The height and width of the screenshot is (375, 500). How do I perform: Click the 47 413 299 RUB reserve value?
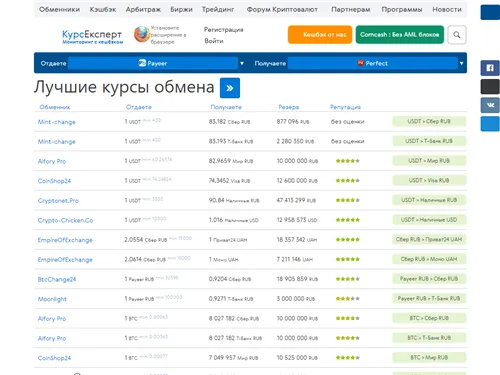296,200
